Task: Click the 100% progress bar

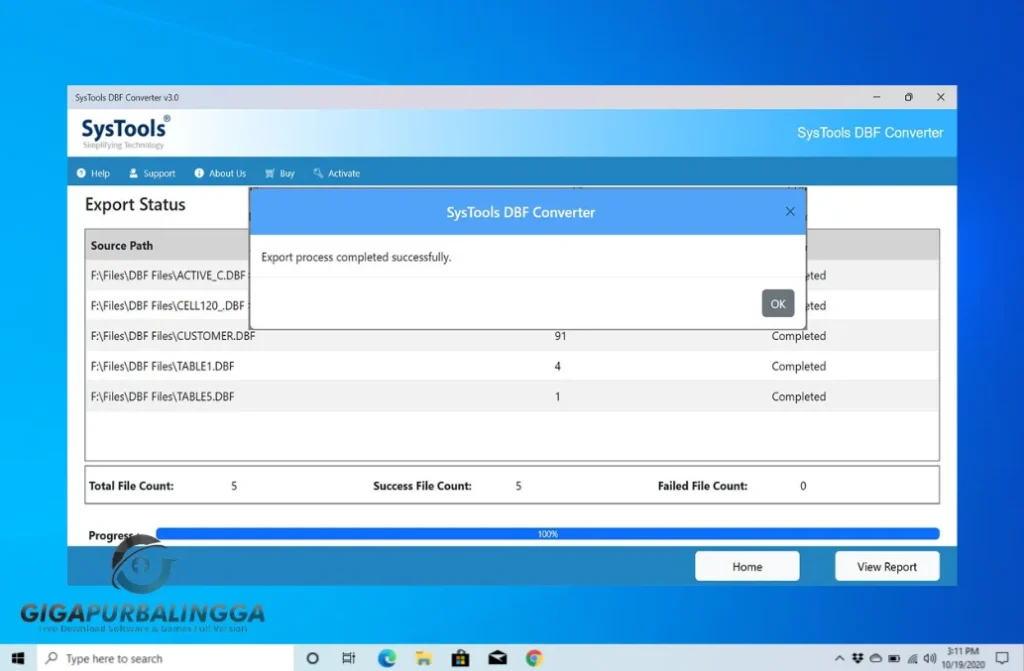Action: pyautogui.click(x=548, y=533)
